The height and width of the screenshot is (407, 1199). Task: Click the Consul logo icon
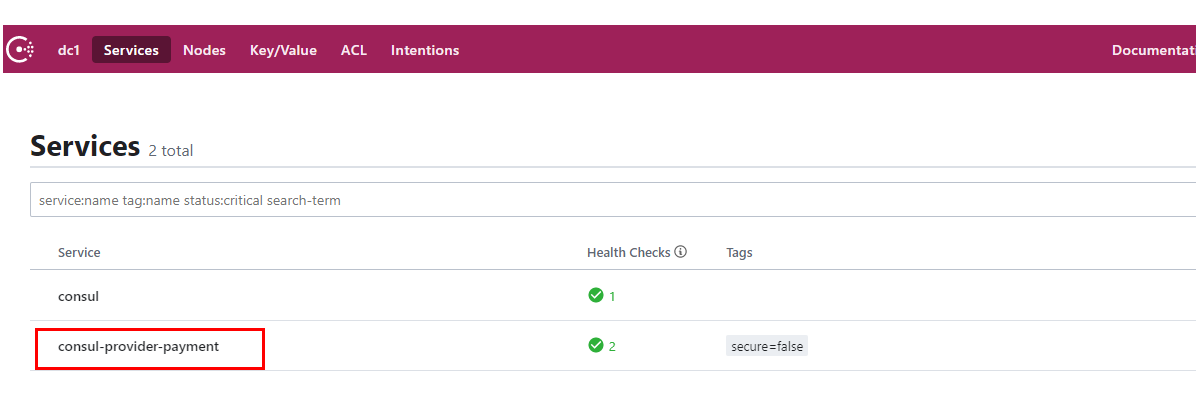[x=21, y=49]
